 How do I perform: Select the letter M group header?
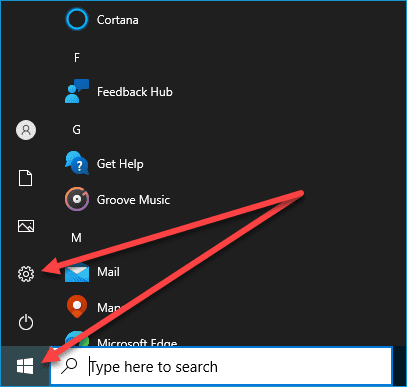pos(76,238)
